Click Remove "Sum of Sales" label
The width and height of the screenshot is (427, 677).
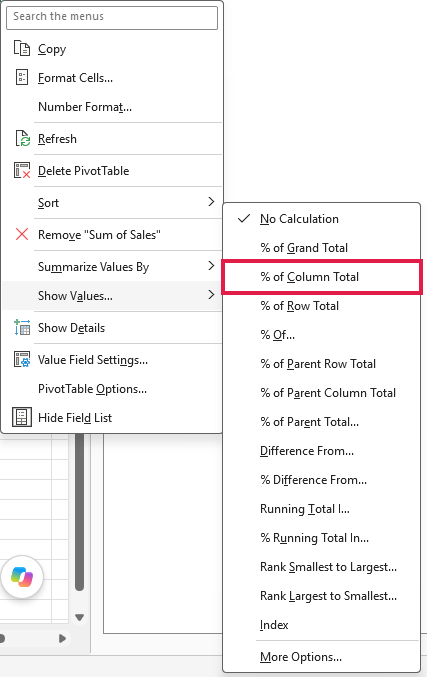coord(99,235)
